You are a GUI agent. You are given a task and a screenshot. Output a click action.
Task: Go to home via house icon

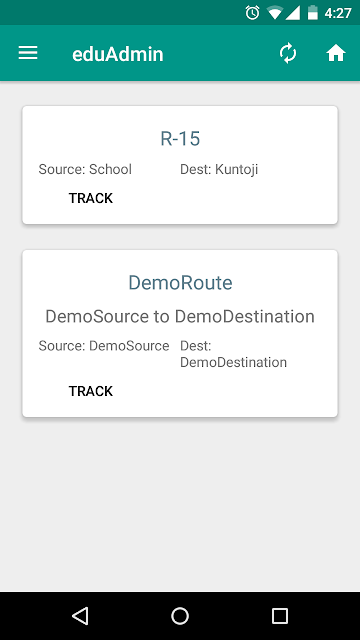coord(336,53)
